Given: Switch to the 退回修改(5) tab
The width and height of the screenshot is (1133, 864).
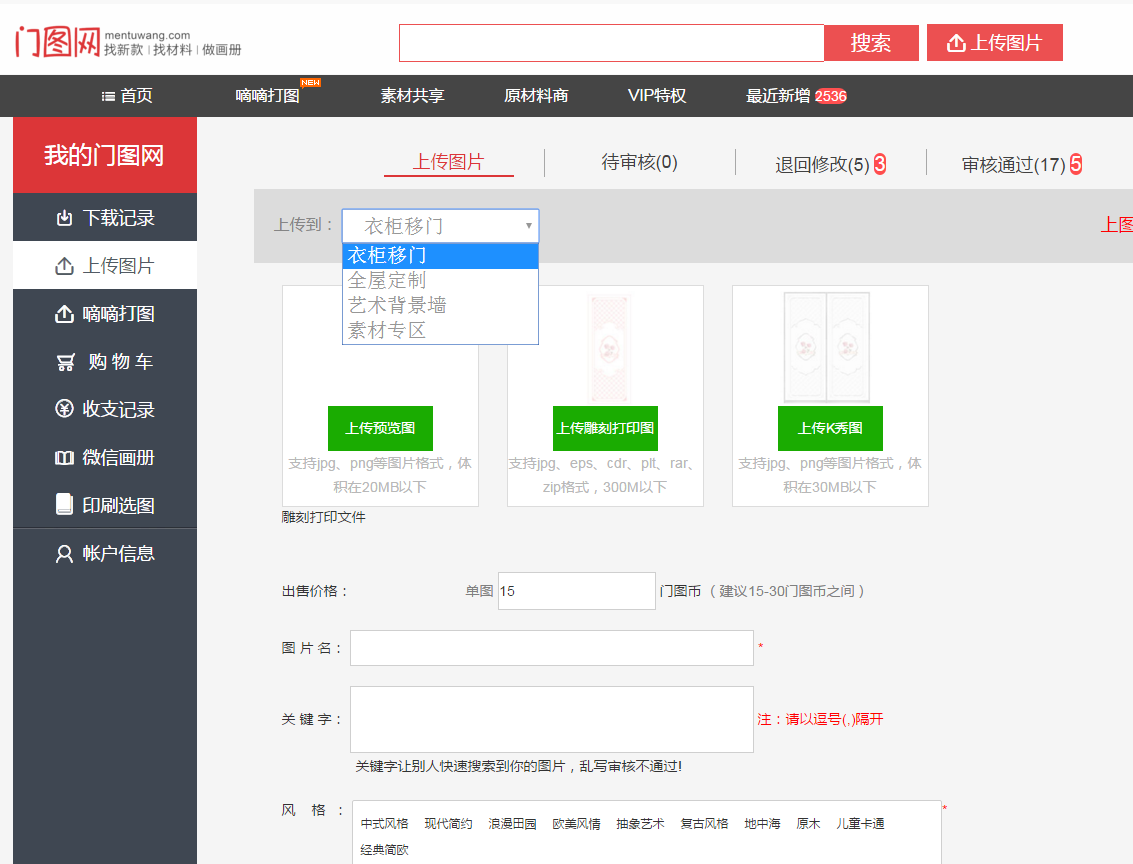Looking at the screenshot, I should 822,164.
